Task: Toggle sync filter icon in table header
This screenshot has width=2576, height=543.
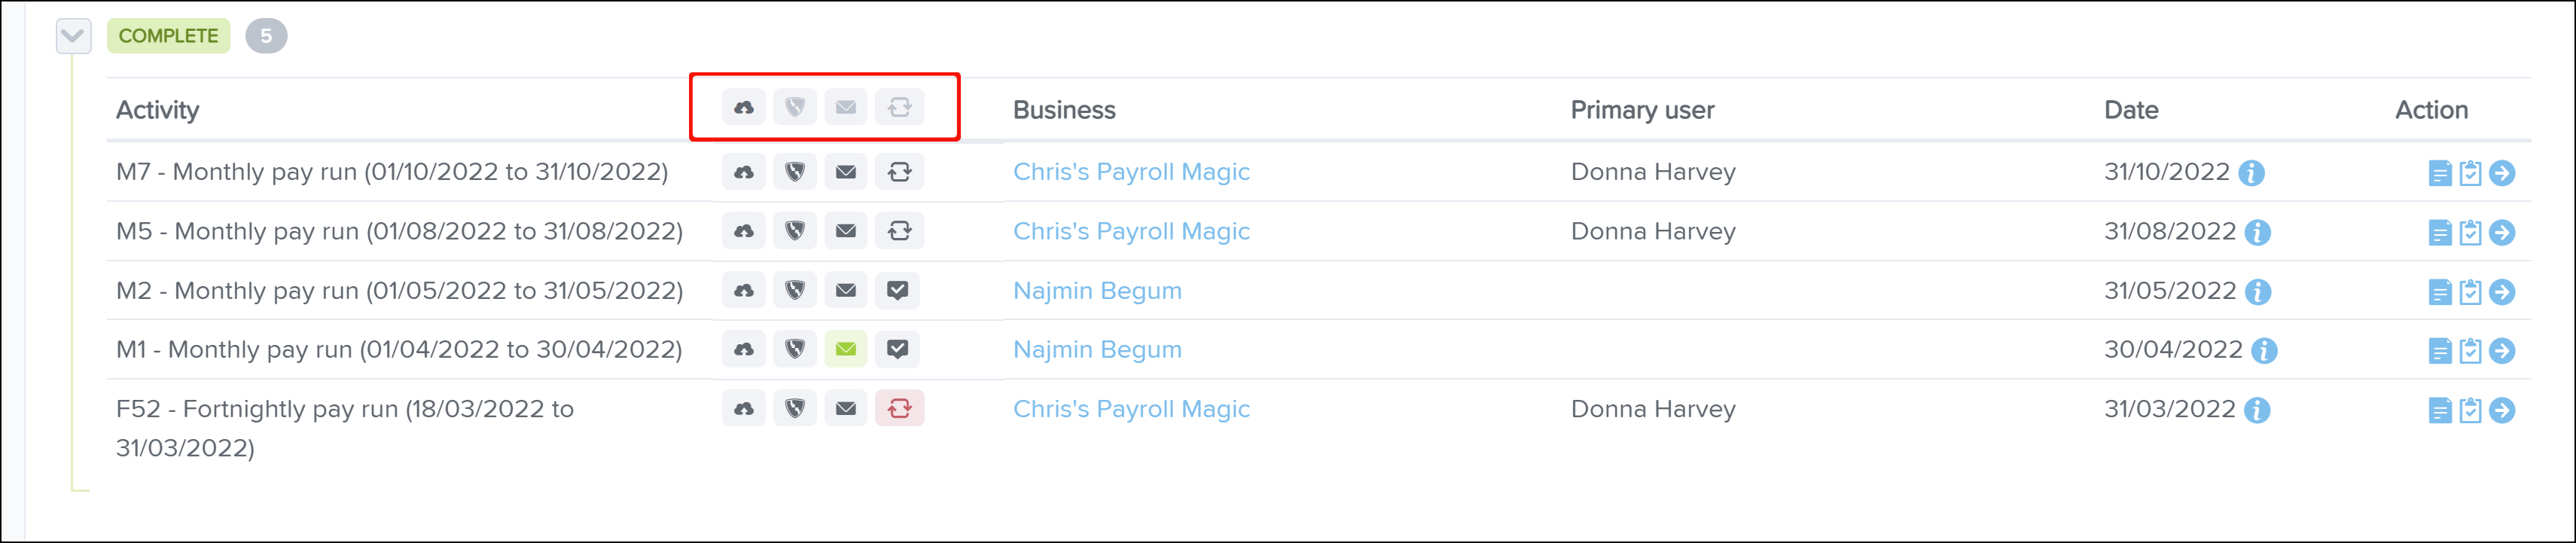Action: pyautogui.click(x=900, y=107)
